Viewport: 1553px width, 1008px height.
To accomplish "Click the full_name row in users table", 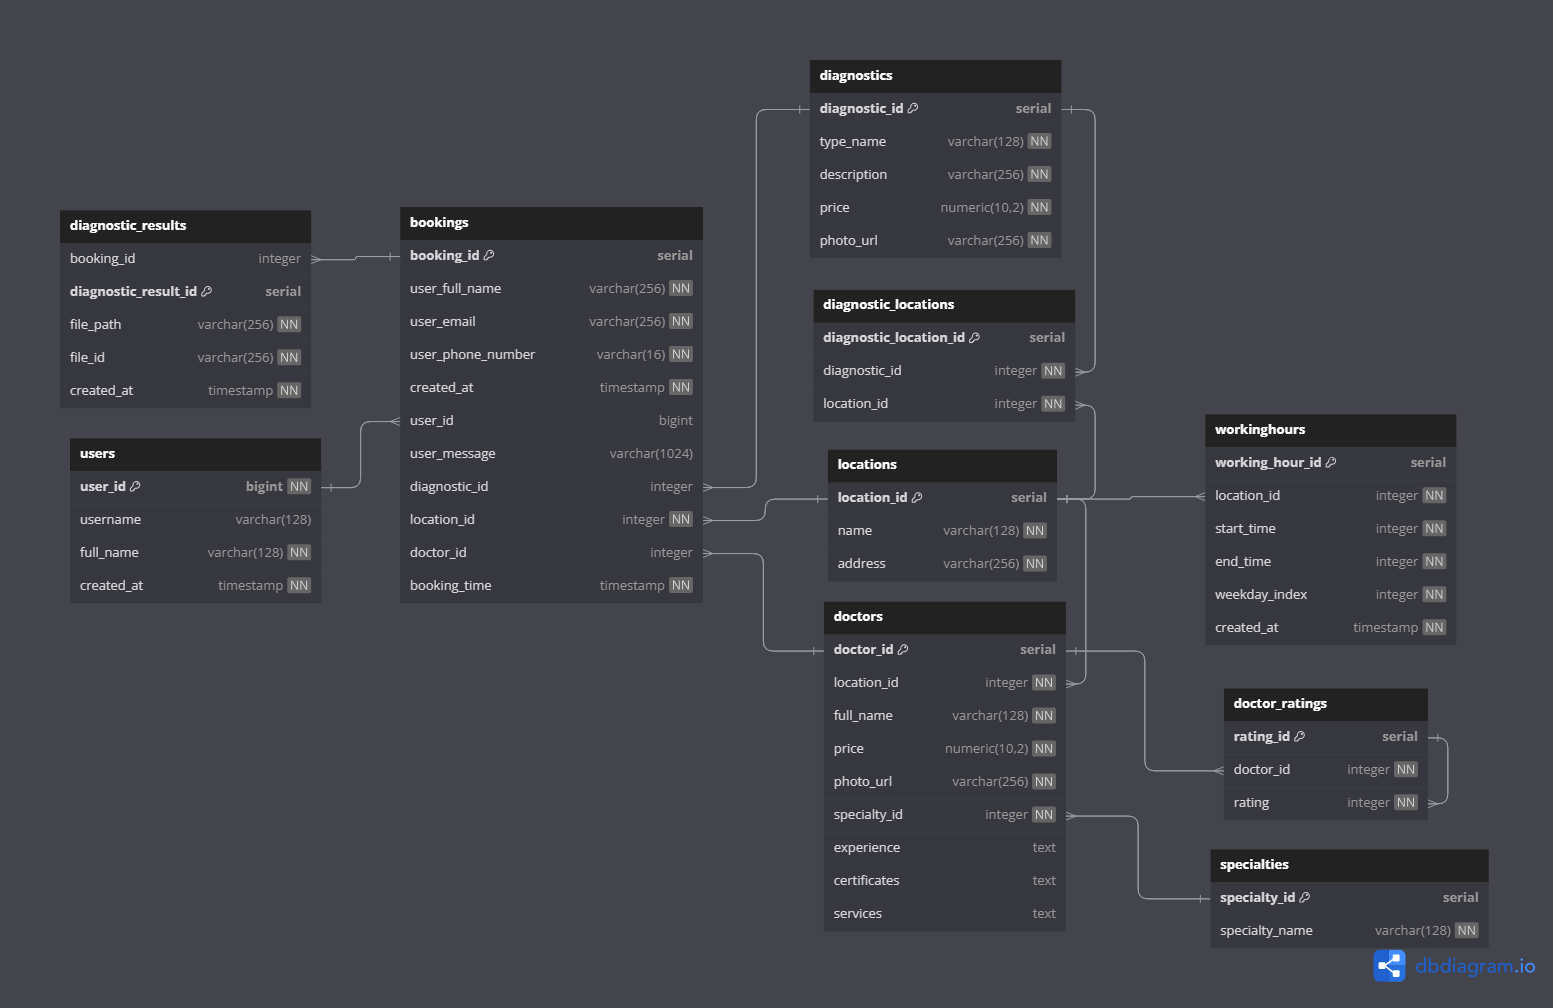I will coord(195,553).
